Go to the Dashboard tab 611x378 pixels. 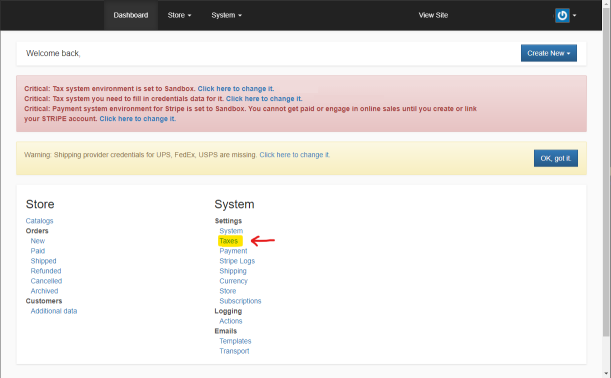pos(131,15)
